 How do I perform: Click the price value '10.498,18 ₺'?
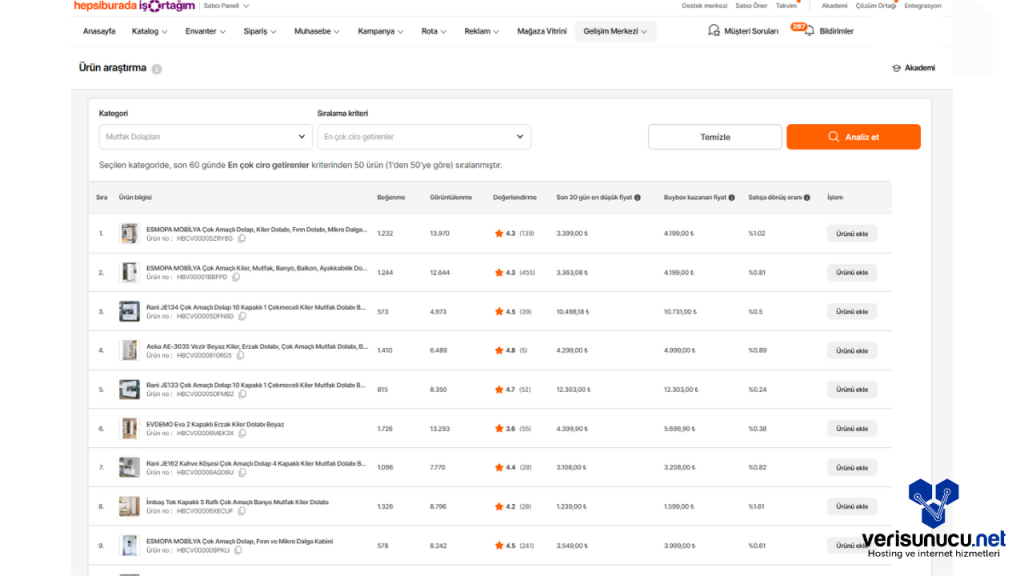(x=573, y=312)
